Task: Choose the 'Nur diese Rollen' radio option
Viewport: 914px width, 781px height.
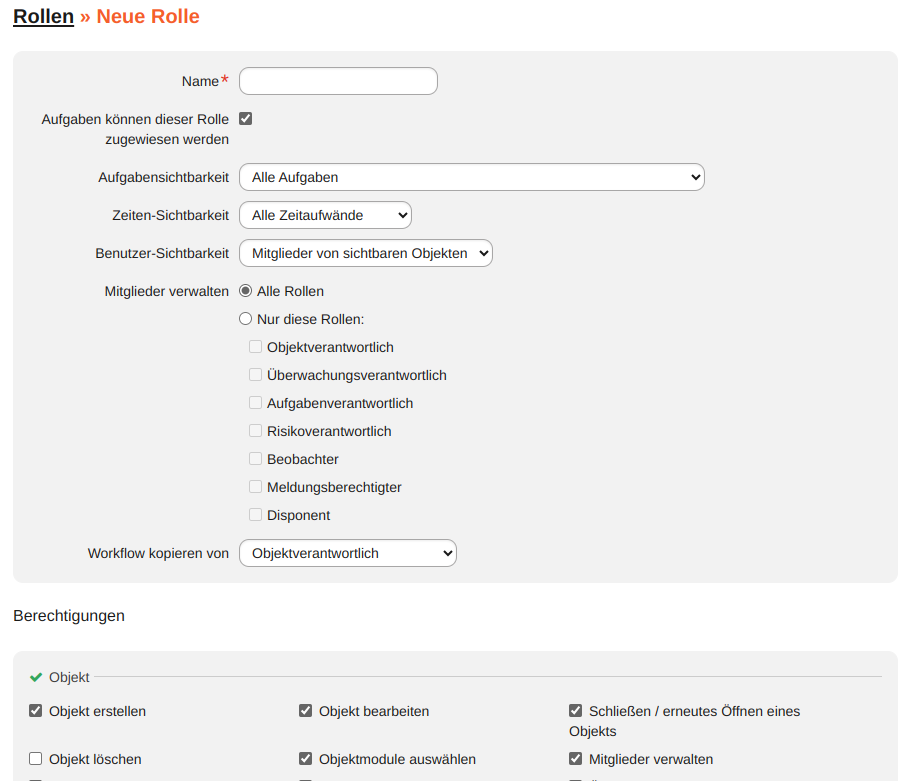Action: [246, 319]
